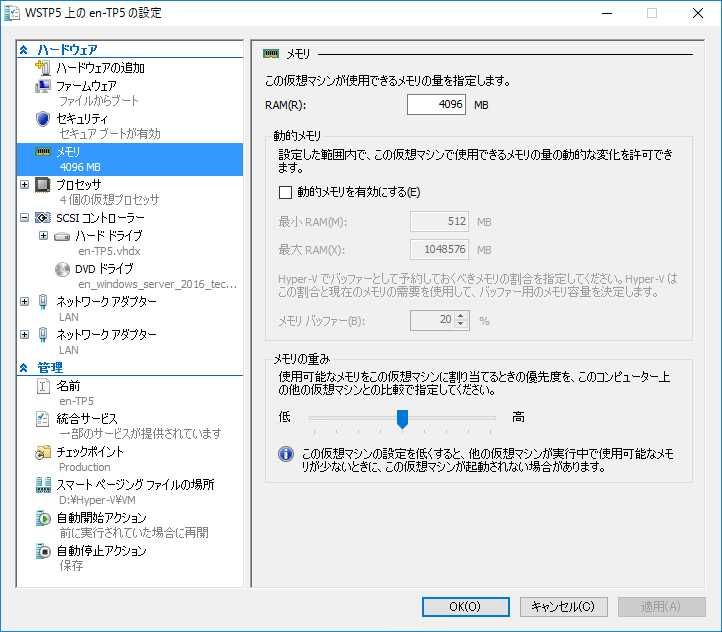Screen dimensions: 722x632
Task: Click the 統合サービス checklist icon
Action: [42, 418]
